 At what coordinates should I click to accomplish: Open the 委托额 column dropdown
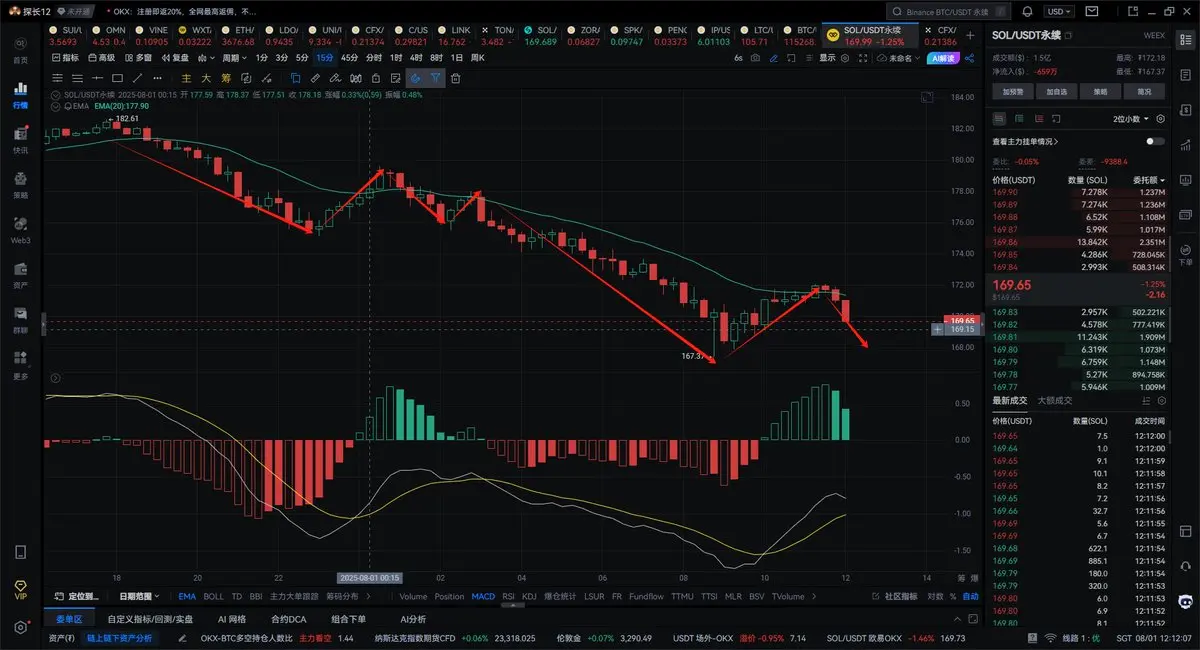point(1148,180)
